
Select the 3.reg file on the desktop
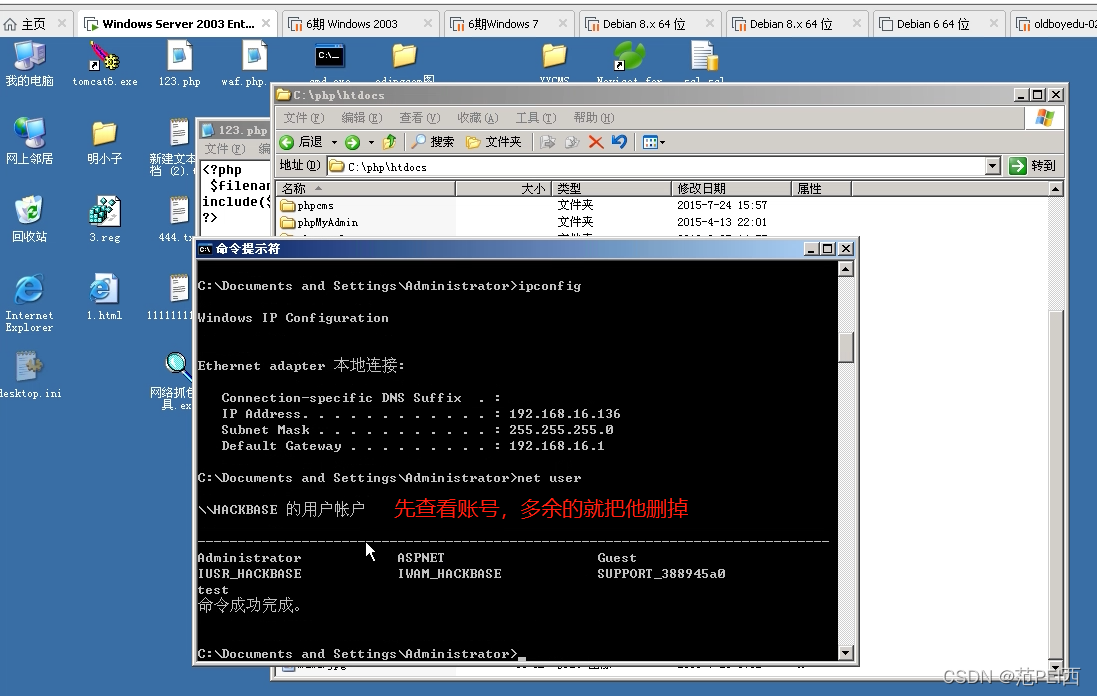point(104,219)
